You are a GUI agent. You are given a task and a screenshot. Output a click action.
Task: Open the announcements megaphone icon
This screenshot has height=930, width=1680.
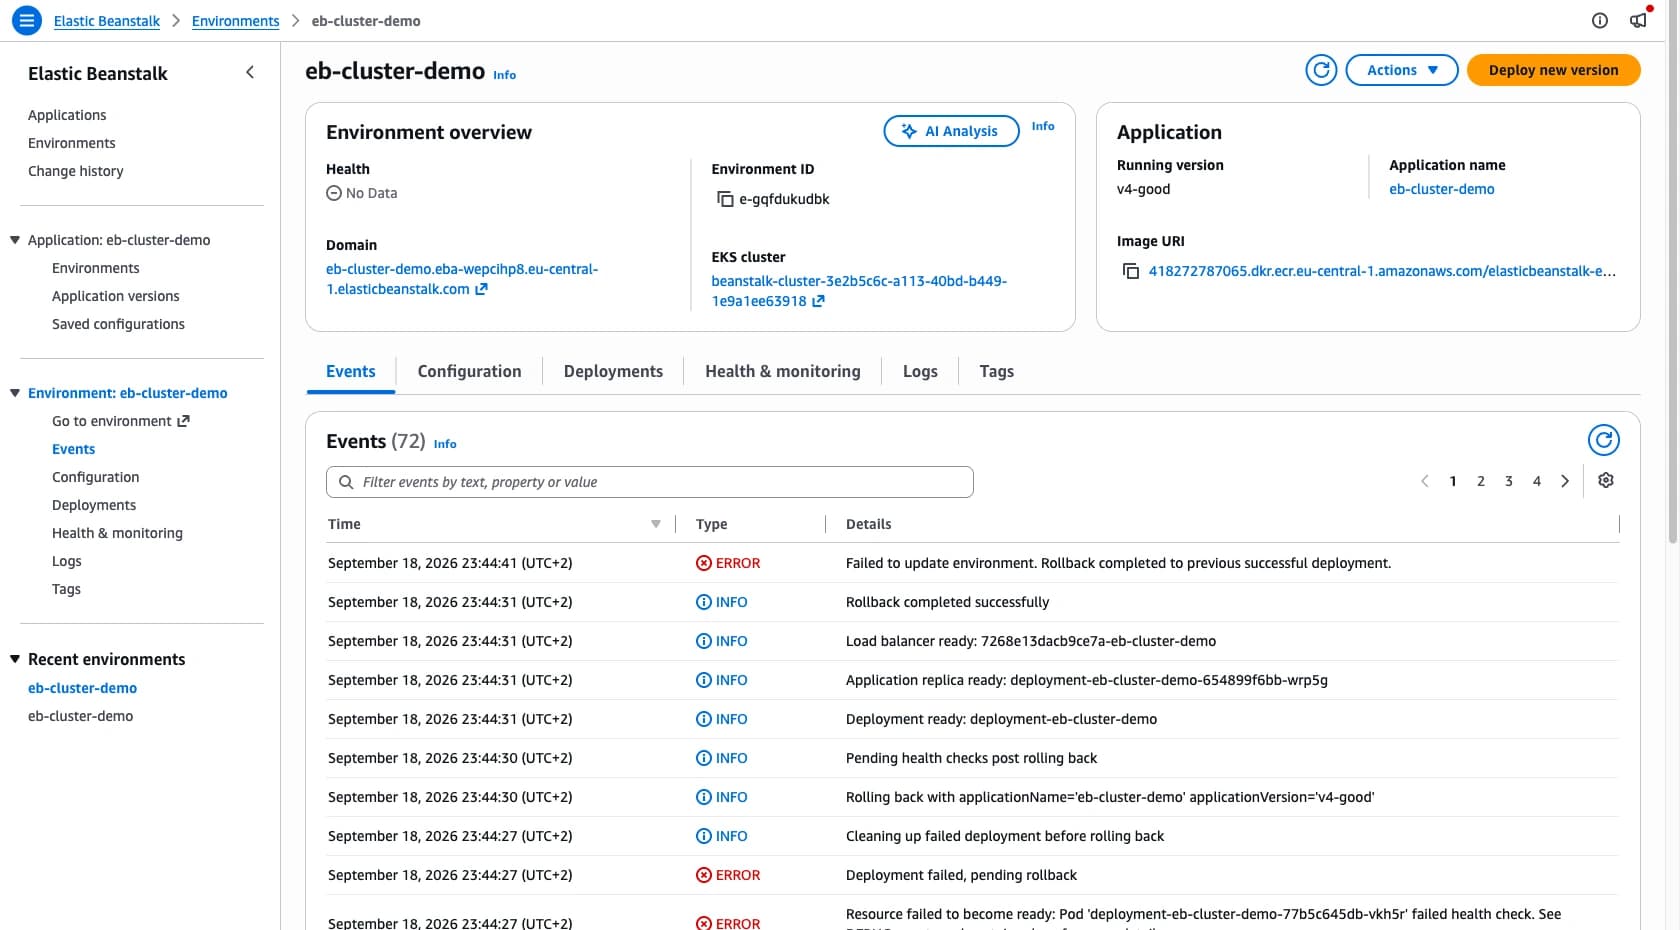click(x=1638, y=20)
